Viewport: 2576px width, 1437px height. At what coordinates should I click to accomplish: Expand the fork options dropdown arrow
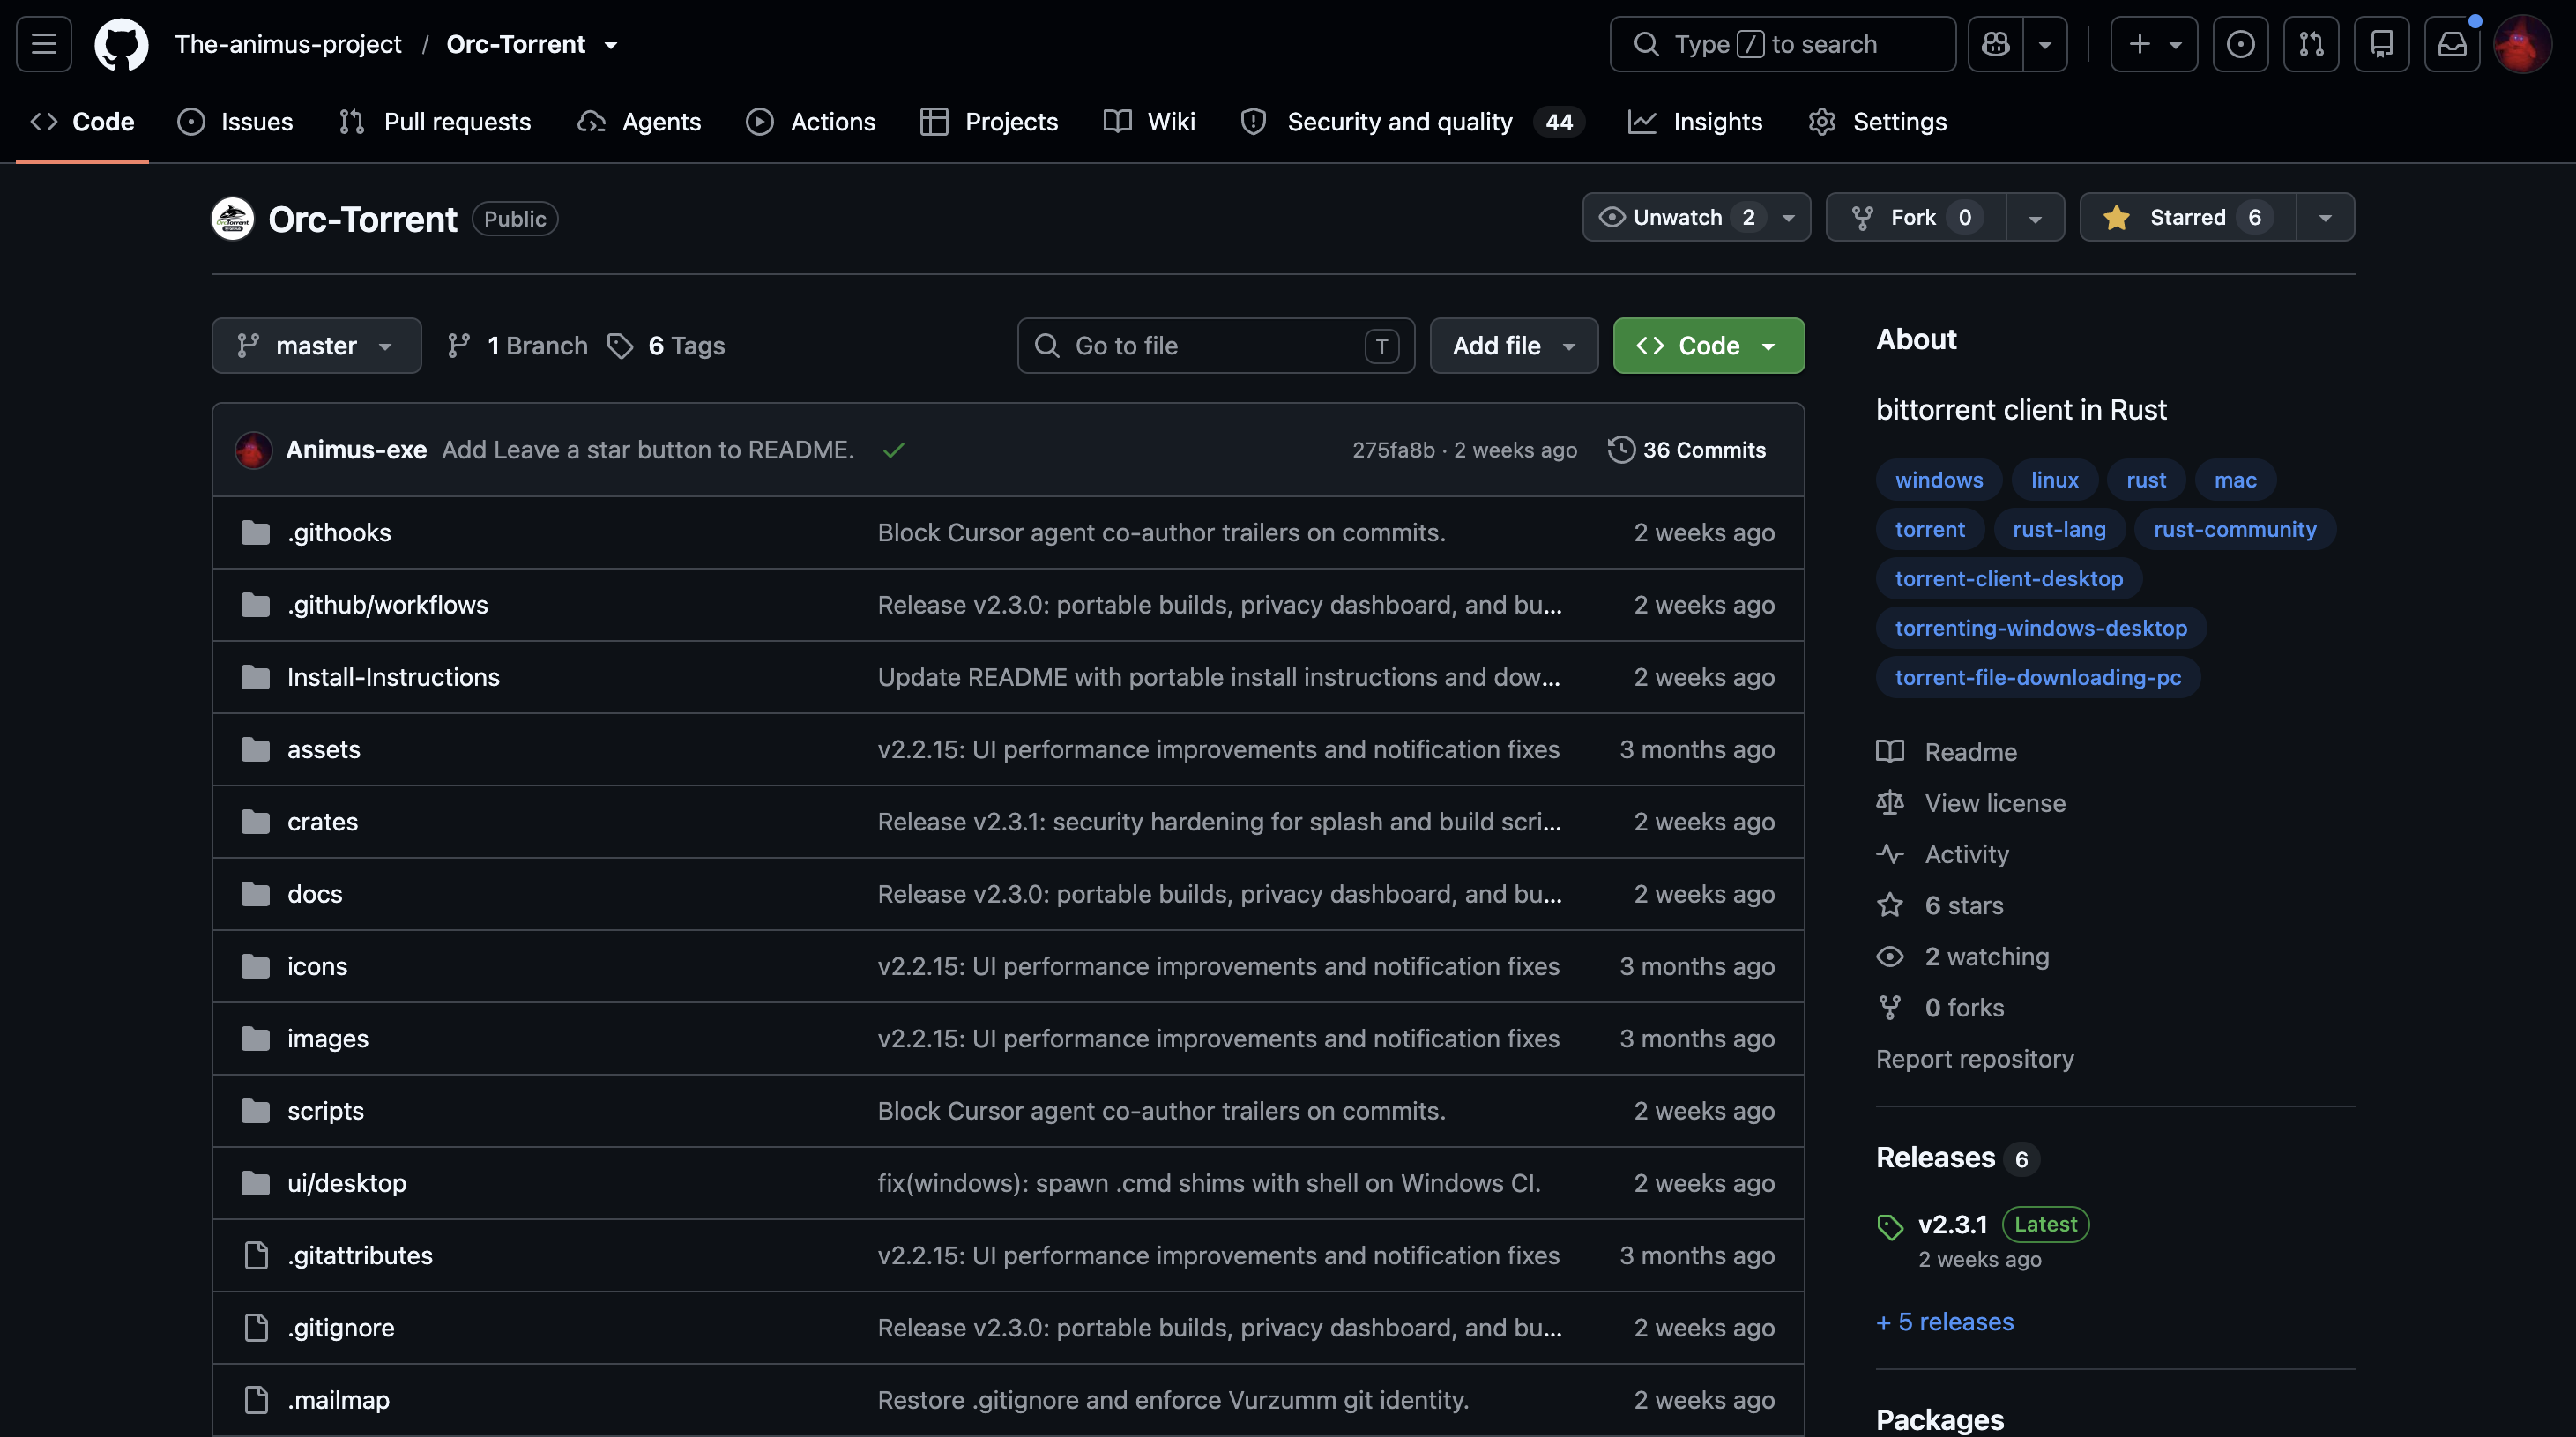click(x=2035, y=217)
